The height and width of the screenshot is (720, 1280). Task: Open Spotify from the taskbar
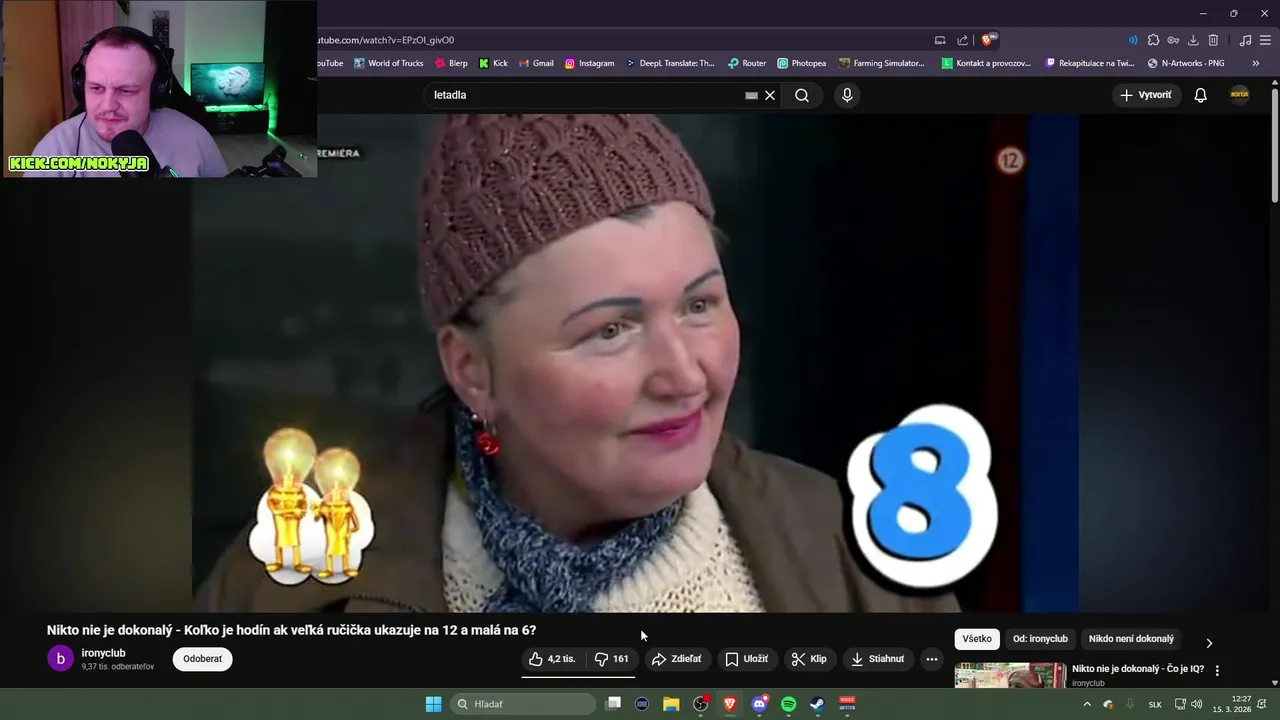[788, 704]
